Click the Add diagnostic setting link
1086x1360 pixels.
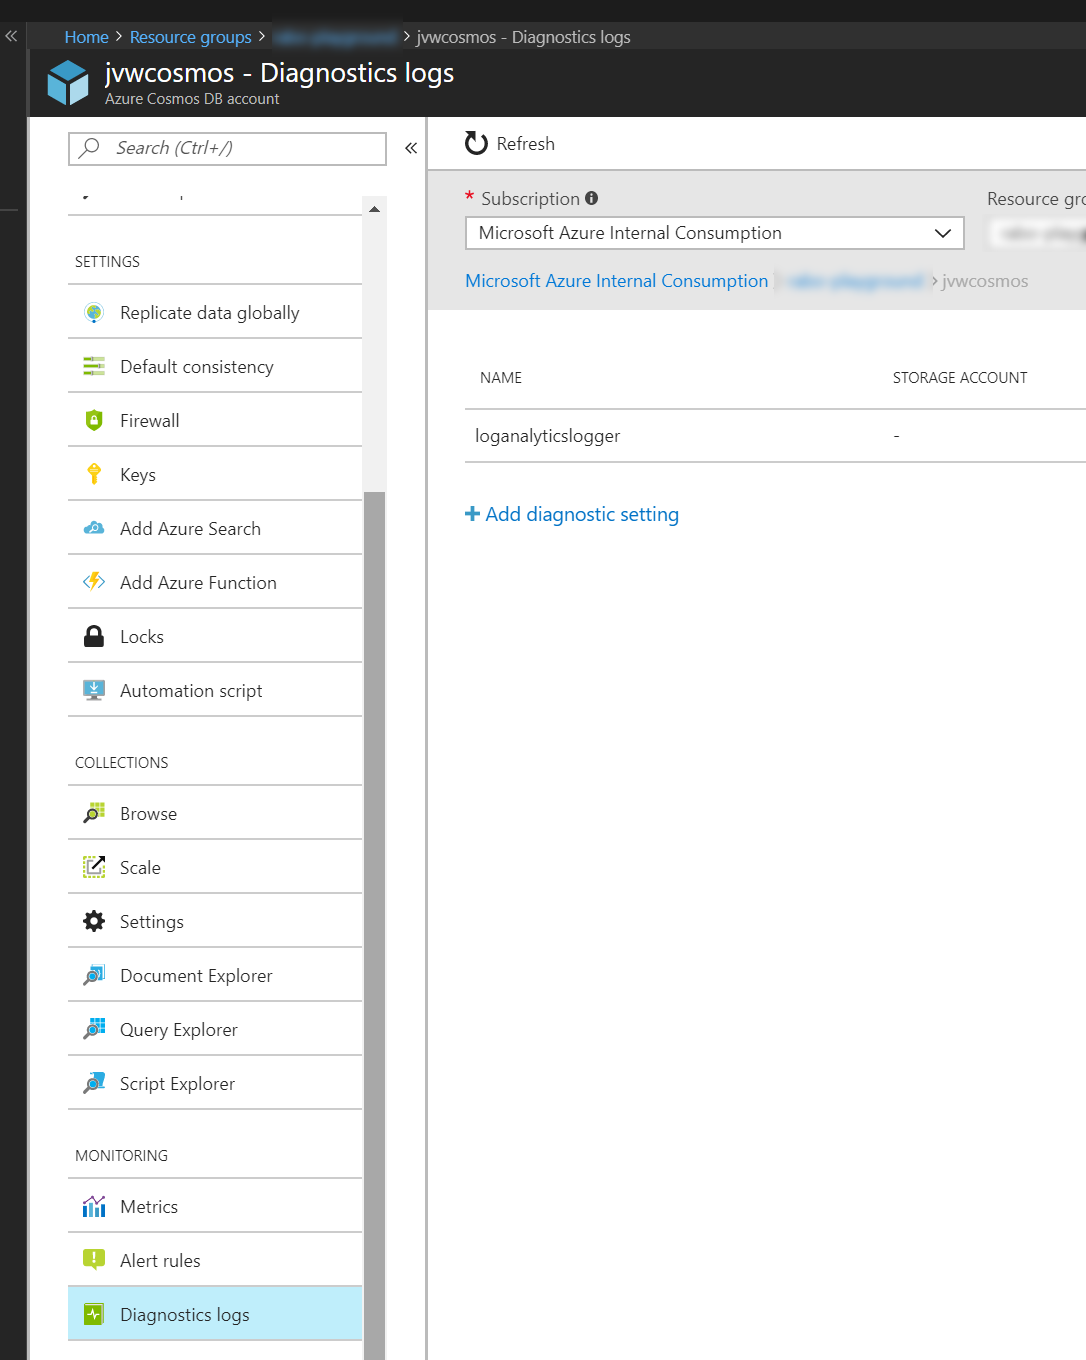point(572,514)
